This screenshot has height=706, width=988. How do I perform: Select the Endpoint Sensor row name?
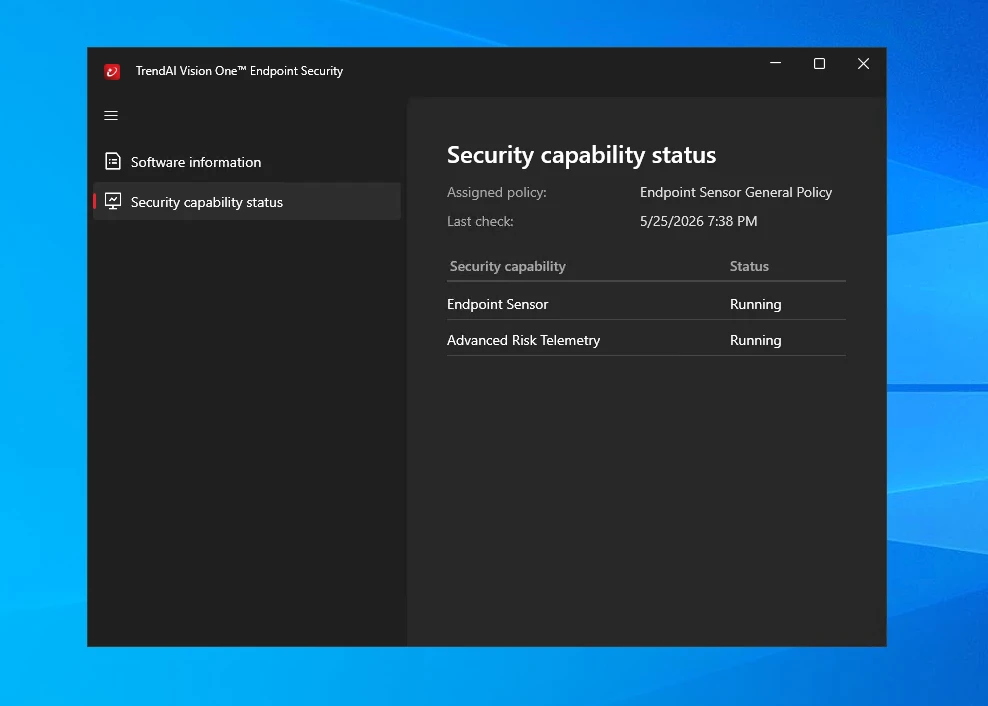pyautogui.click(x=497, y=304)
